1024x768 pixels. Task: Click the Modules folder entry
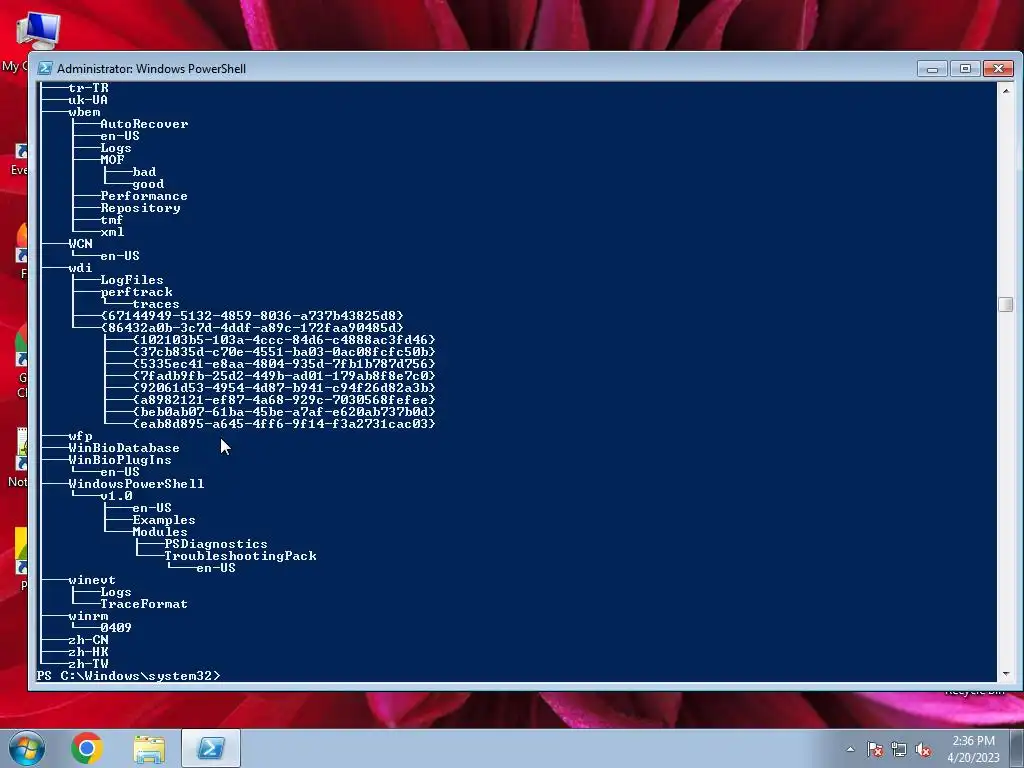(x=160, y=532)
